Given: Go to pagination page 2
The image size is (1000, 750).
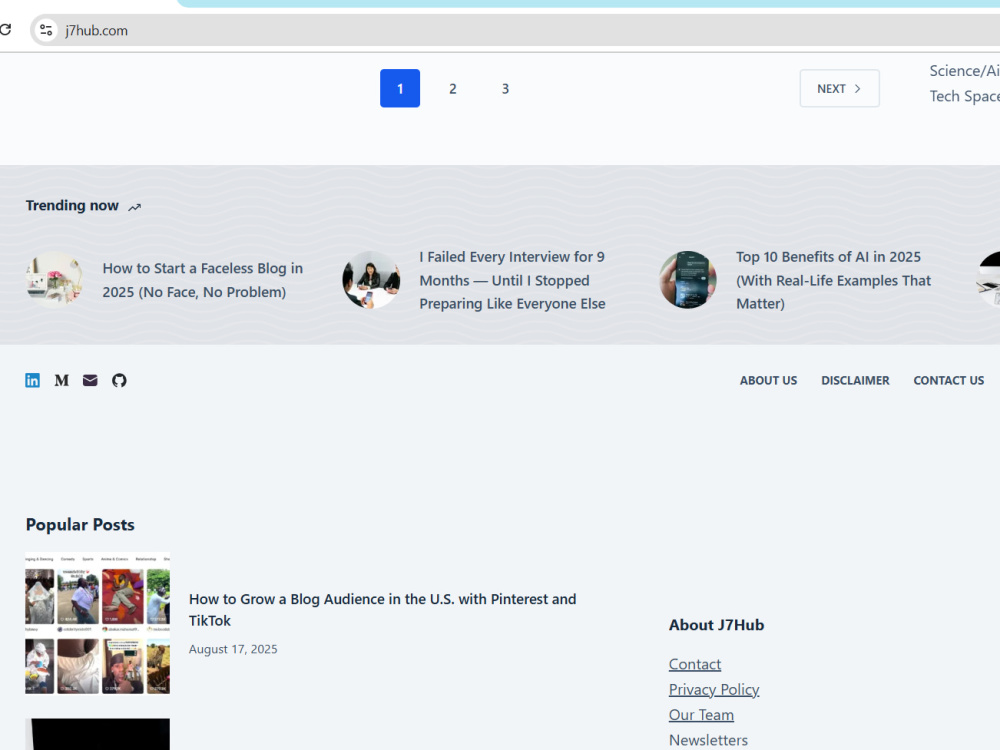Looking at the screenshot, I should (x=453, y=89).
